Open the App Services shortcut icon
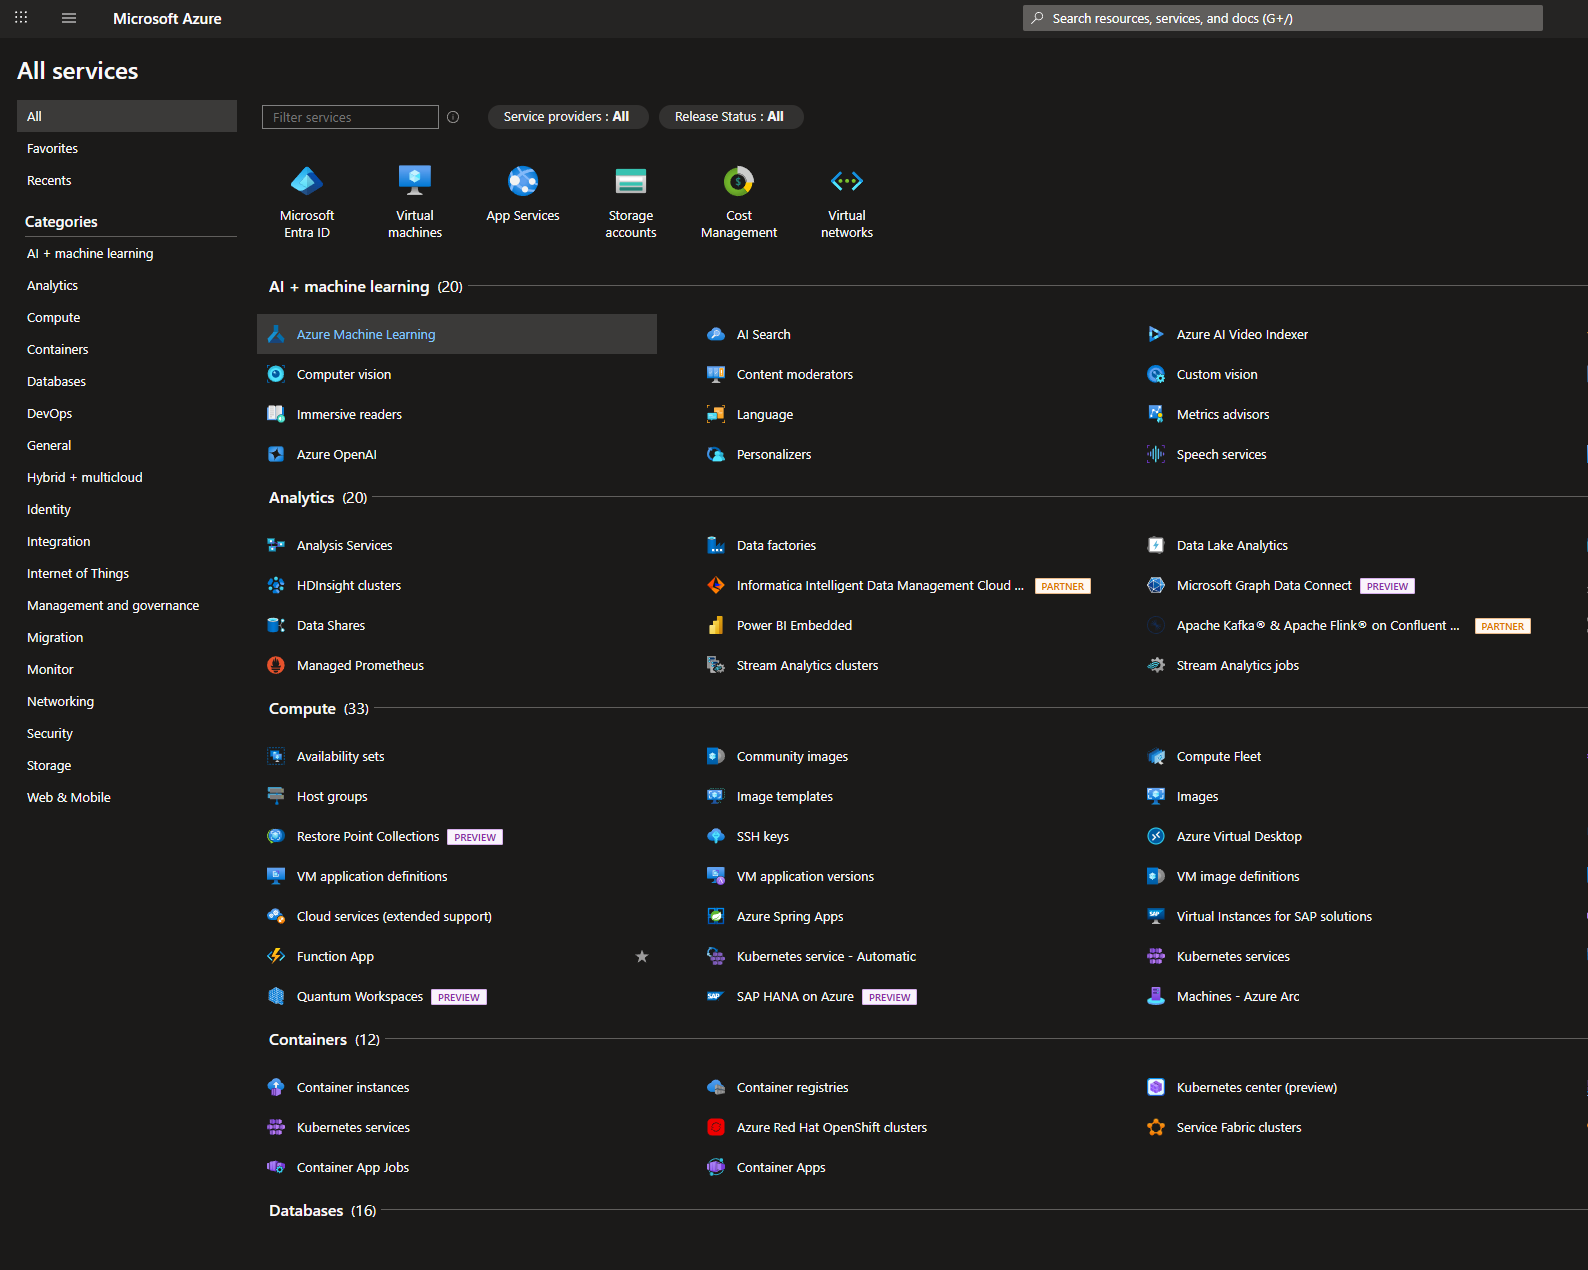 click(523, 181)
